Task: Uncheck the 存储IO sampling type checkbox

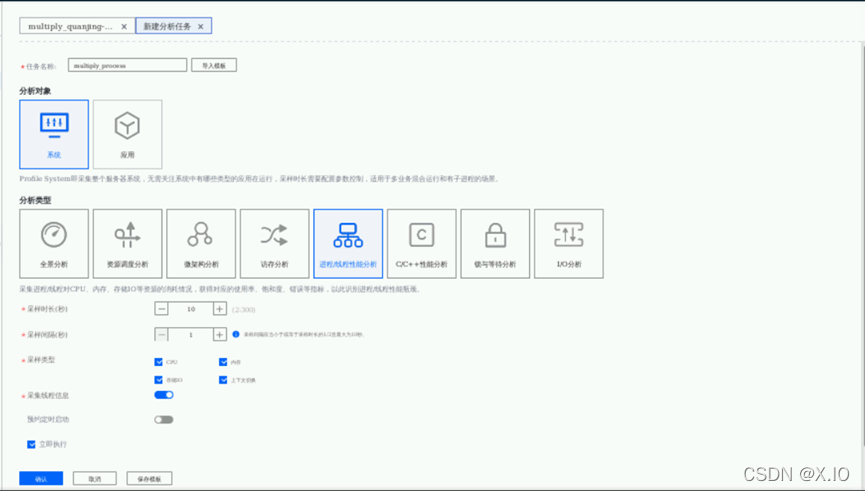Action: point(159,380)
